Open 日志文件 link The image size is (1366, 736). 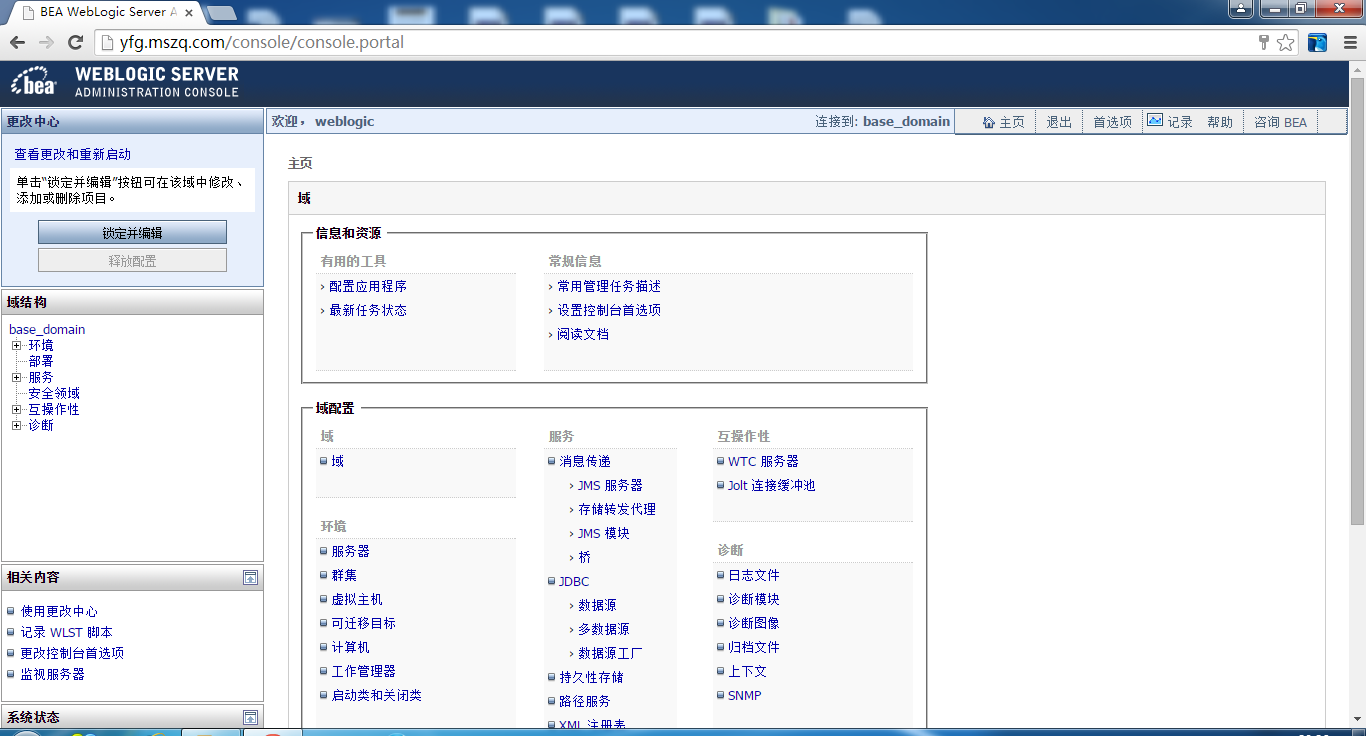pos(754,575)
